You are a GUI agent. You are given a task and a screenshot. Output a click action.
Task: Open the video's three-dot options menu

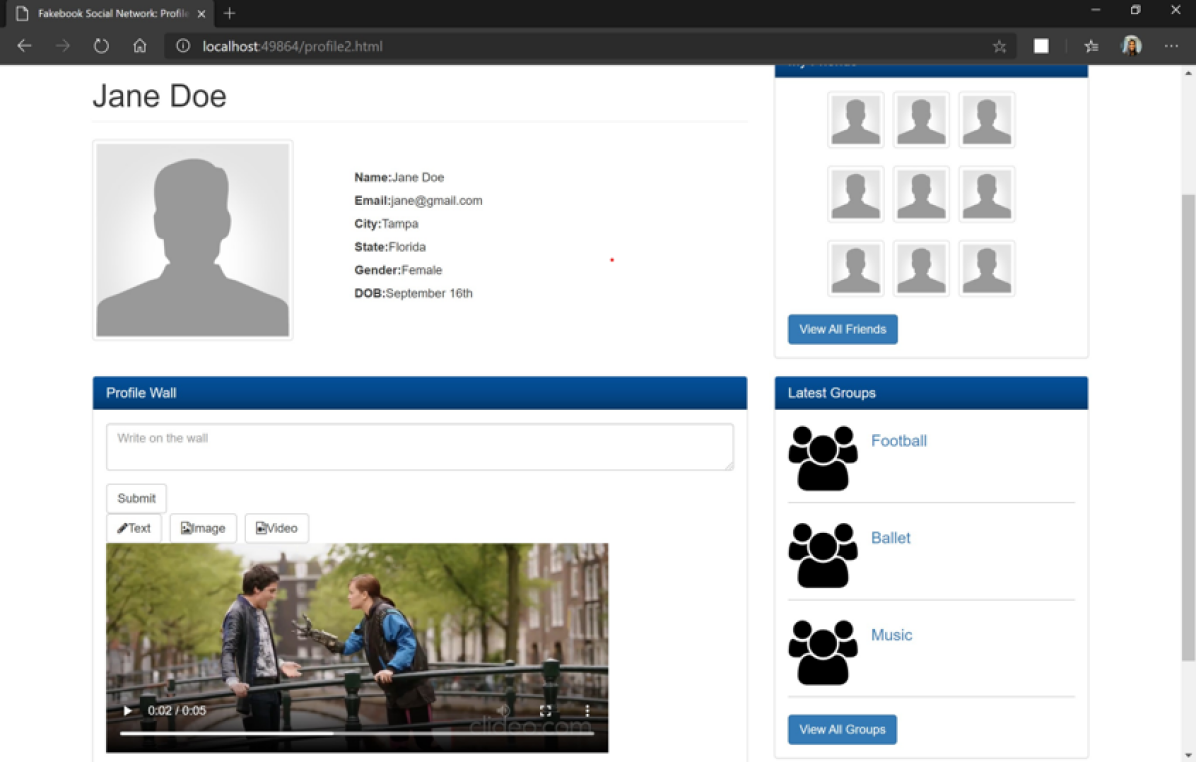click(x=587, y=711)
